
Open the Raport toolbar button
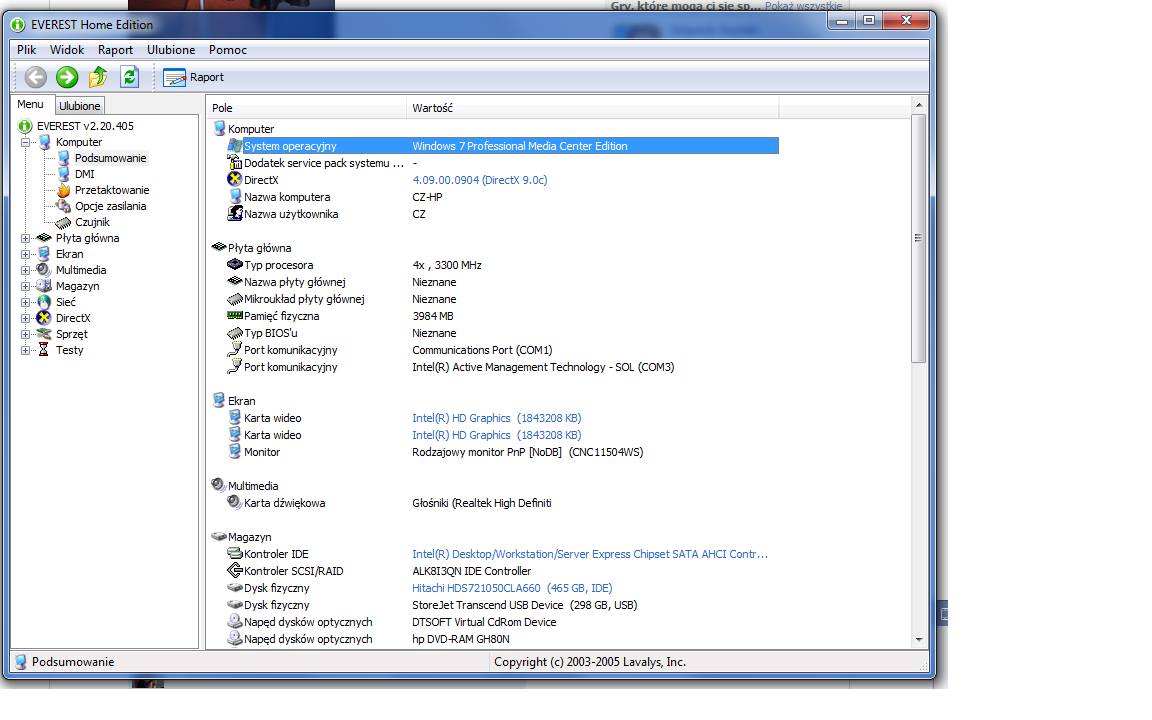pyautogui.click(x=193, y=77)
